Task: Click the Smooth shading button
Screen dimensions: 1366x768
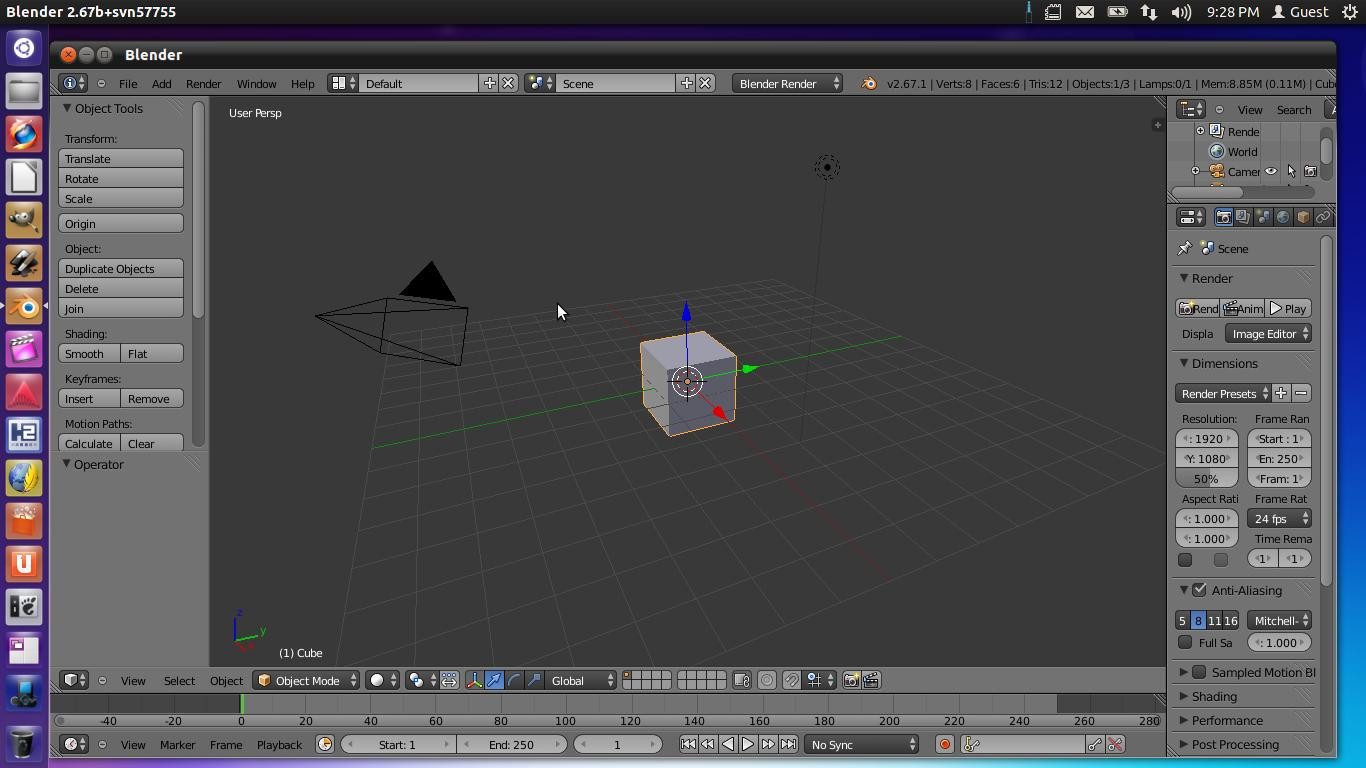Action: (x=89, y=353)
